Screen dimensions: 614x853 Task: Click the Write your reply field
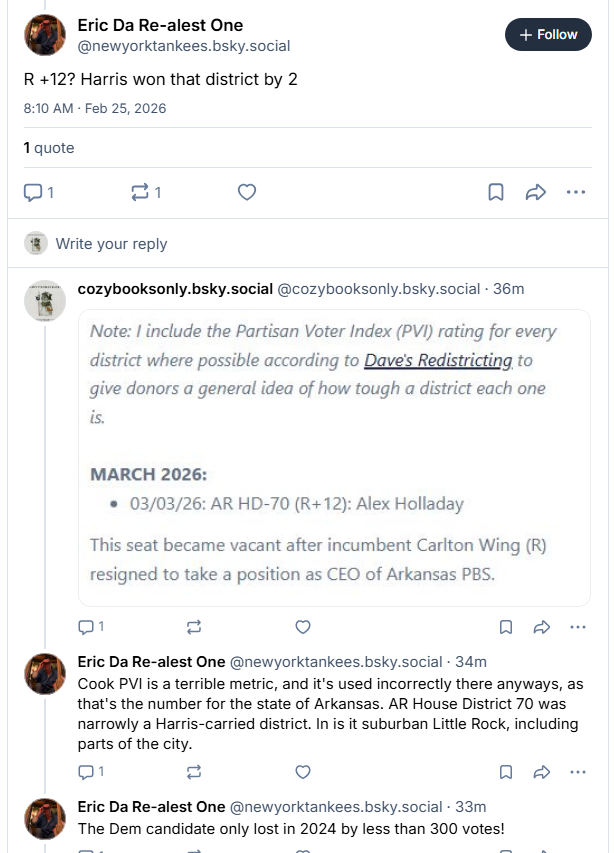coord(111,243)
